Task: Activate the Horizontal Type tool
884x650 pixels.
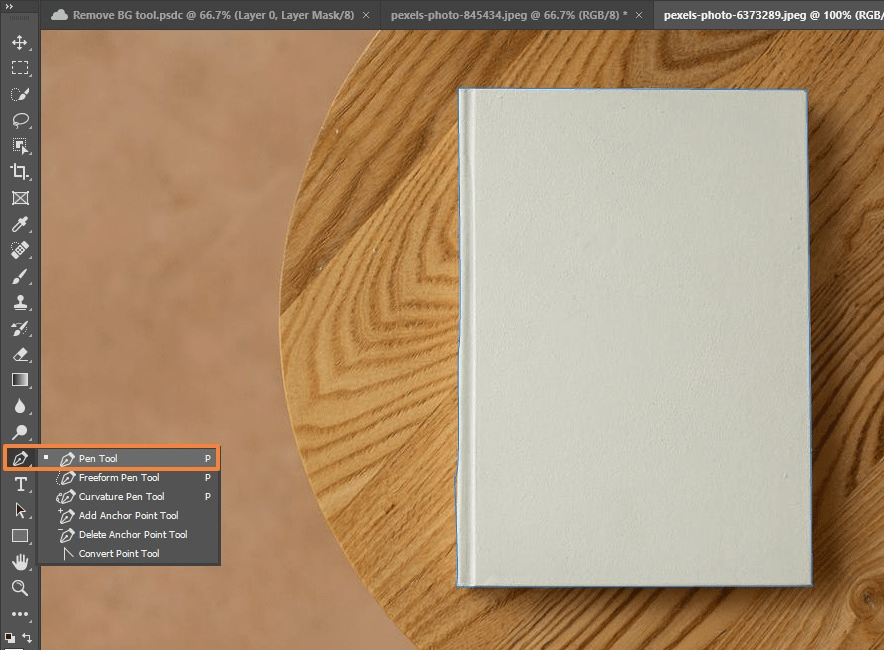Action: click(19, 484)
